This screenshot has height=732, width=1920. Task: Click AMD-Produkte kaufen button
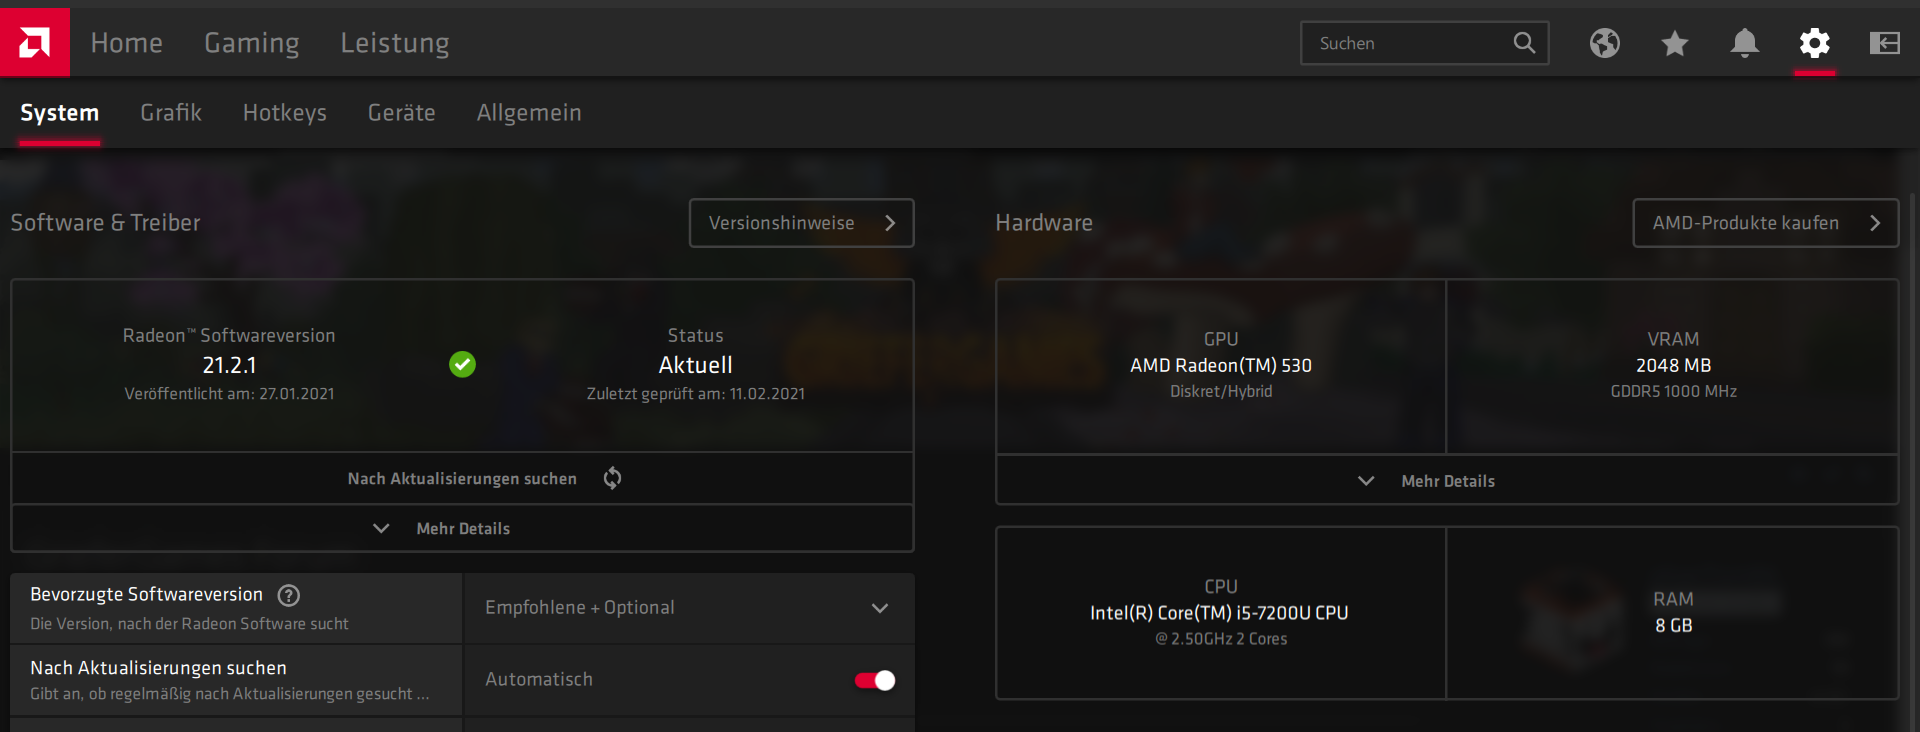pos(1766,223)
